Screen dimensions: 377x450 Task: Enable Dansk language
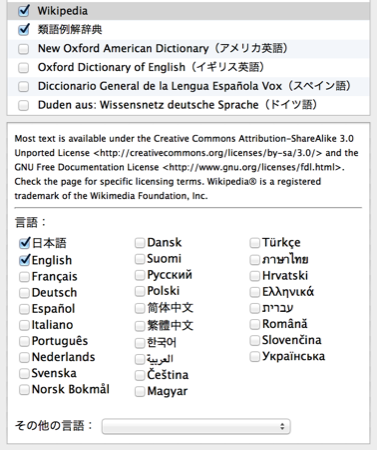pyautogui.click(x=140, y=243)
